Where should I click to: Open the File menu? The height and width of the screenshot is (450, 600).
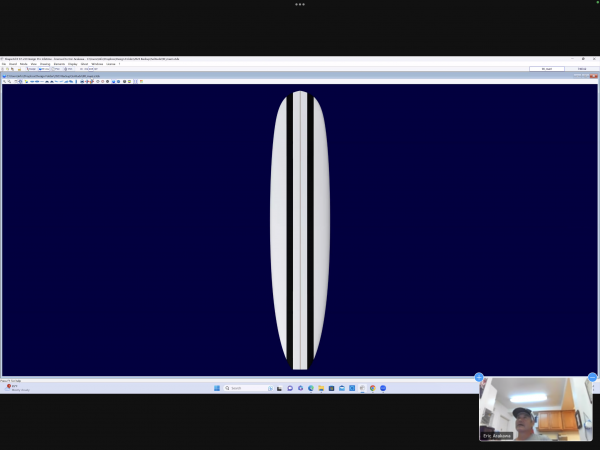coord(4,63)
